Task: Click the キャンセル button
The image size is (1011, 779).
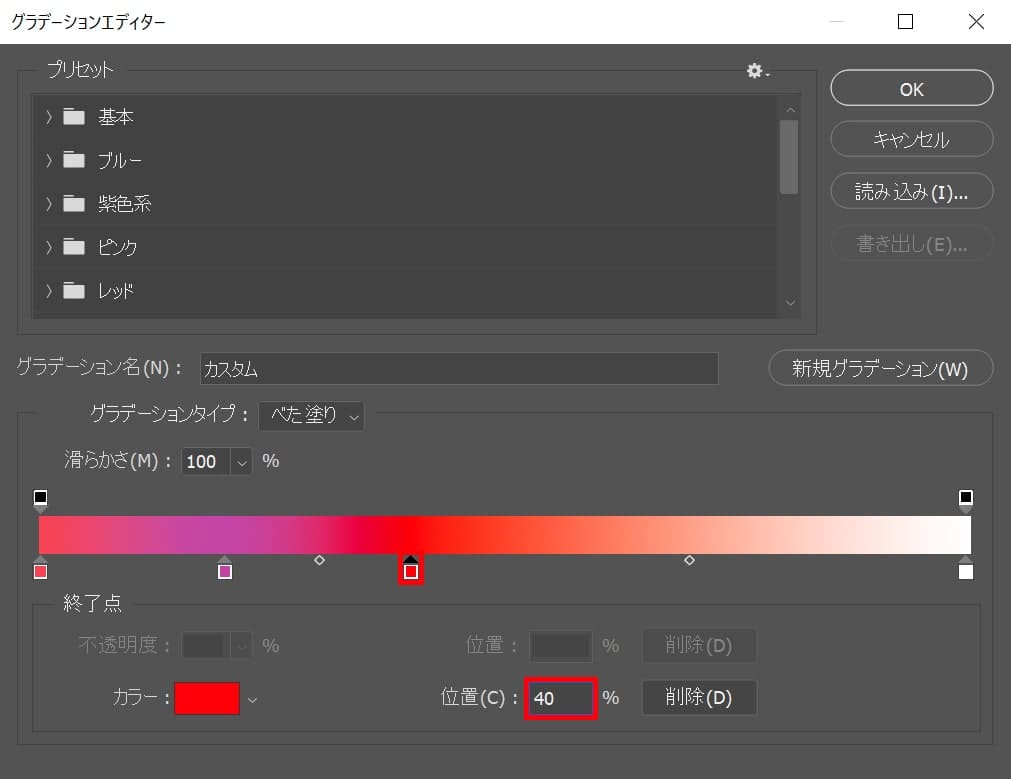Action: (x=912, y=139)
